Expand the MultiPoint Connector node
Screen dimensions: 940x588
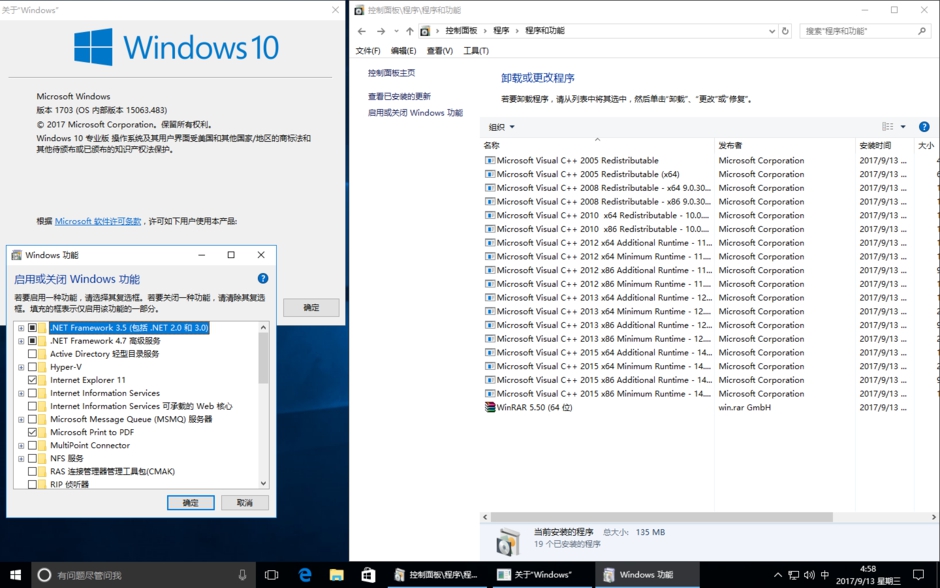tap(21, 445)
